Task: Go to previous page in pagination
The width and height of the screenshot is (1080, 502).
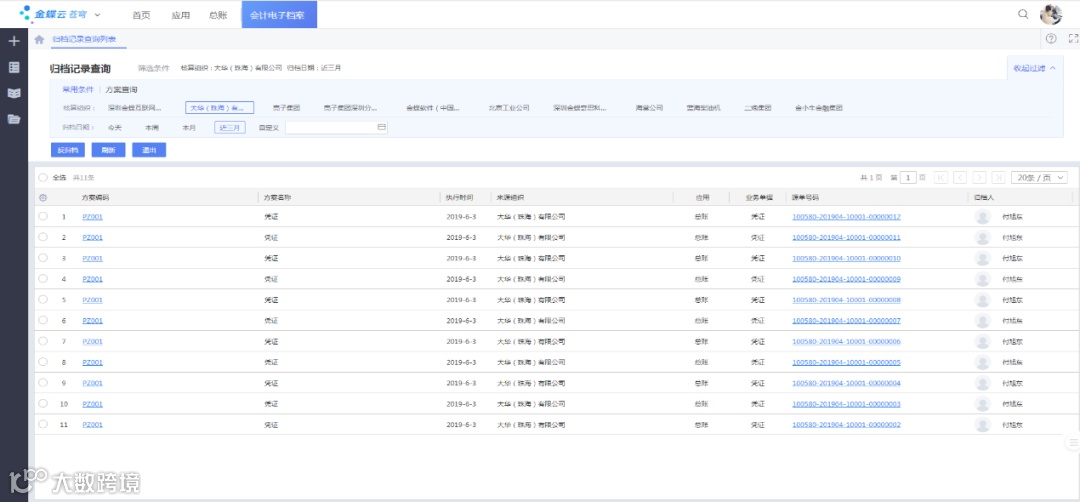Action: click(960, 178)
